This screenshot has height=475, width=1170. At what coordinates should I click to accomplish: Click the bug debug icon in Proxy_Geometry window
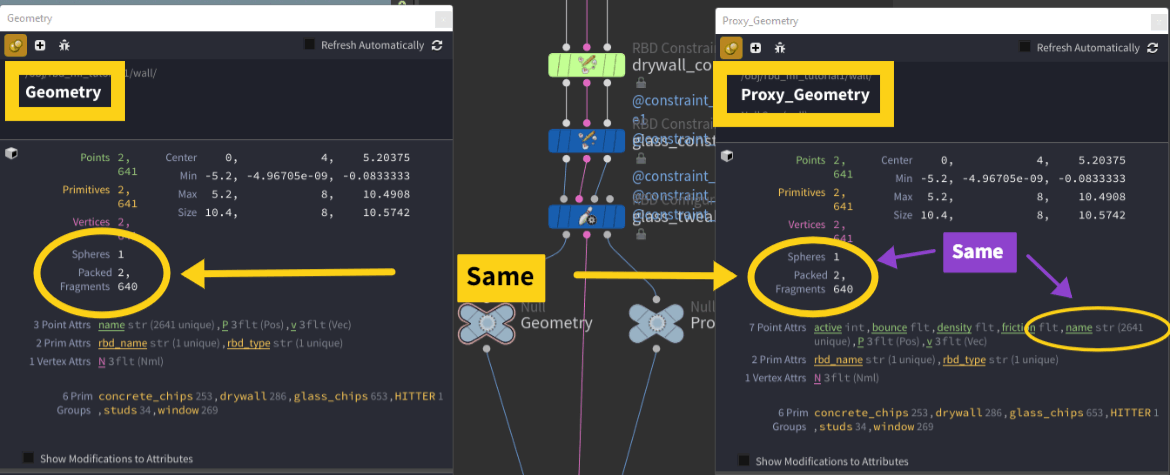779,47
